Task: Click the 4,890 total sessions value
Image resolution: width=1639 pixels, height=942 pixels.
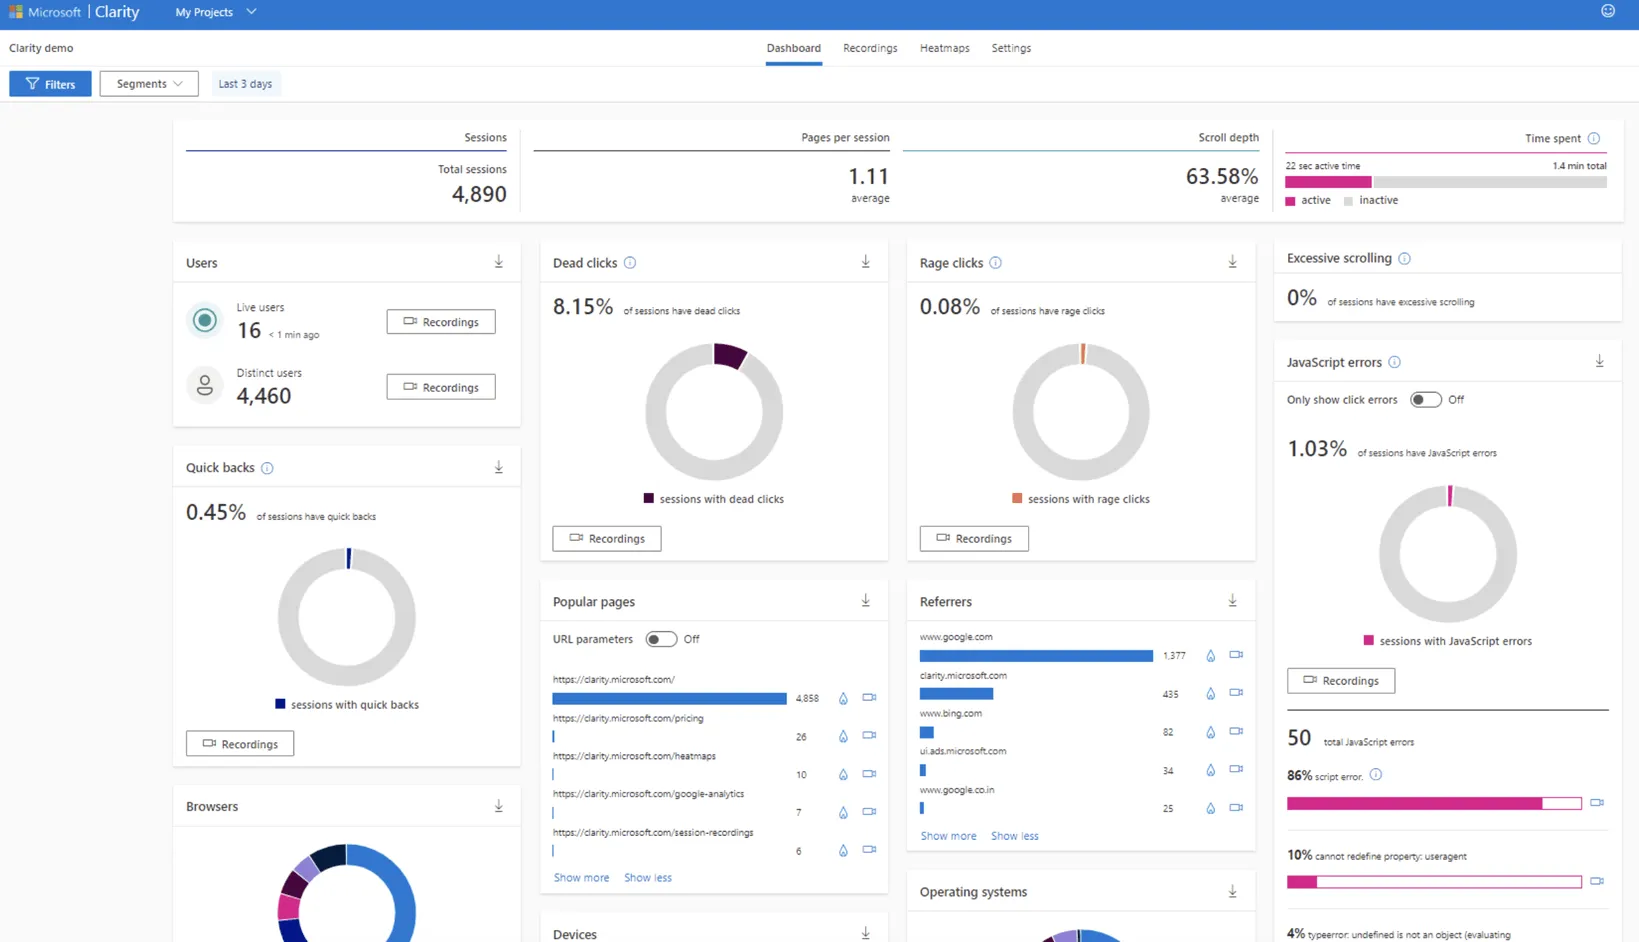Action: (x=479, y=194)
